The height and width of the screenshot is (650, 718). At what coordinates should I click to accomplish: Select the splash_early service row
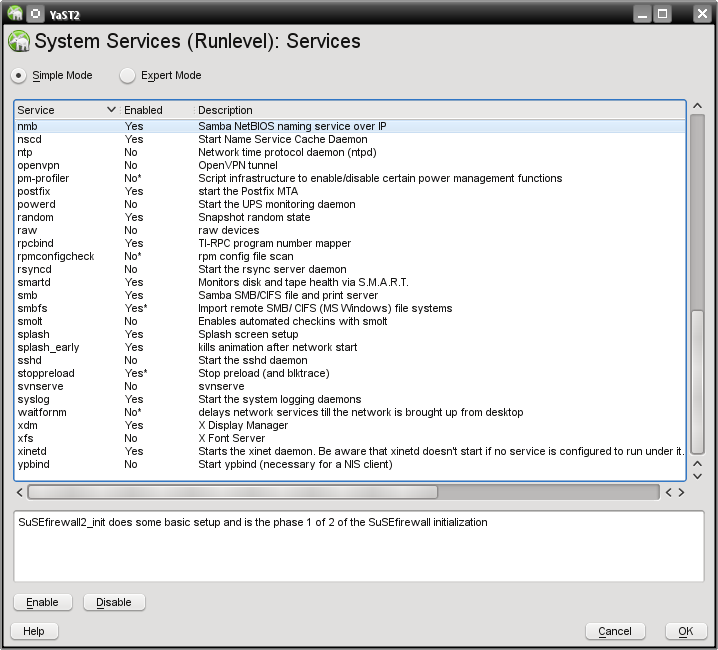[x=350, y=347]
